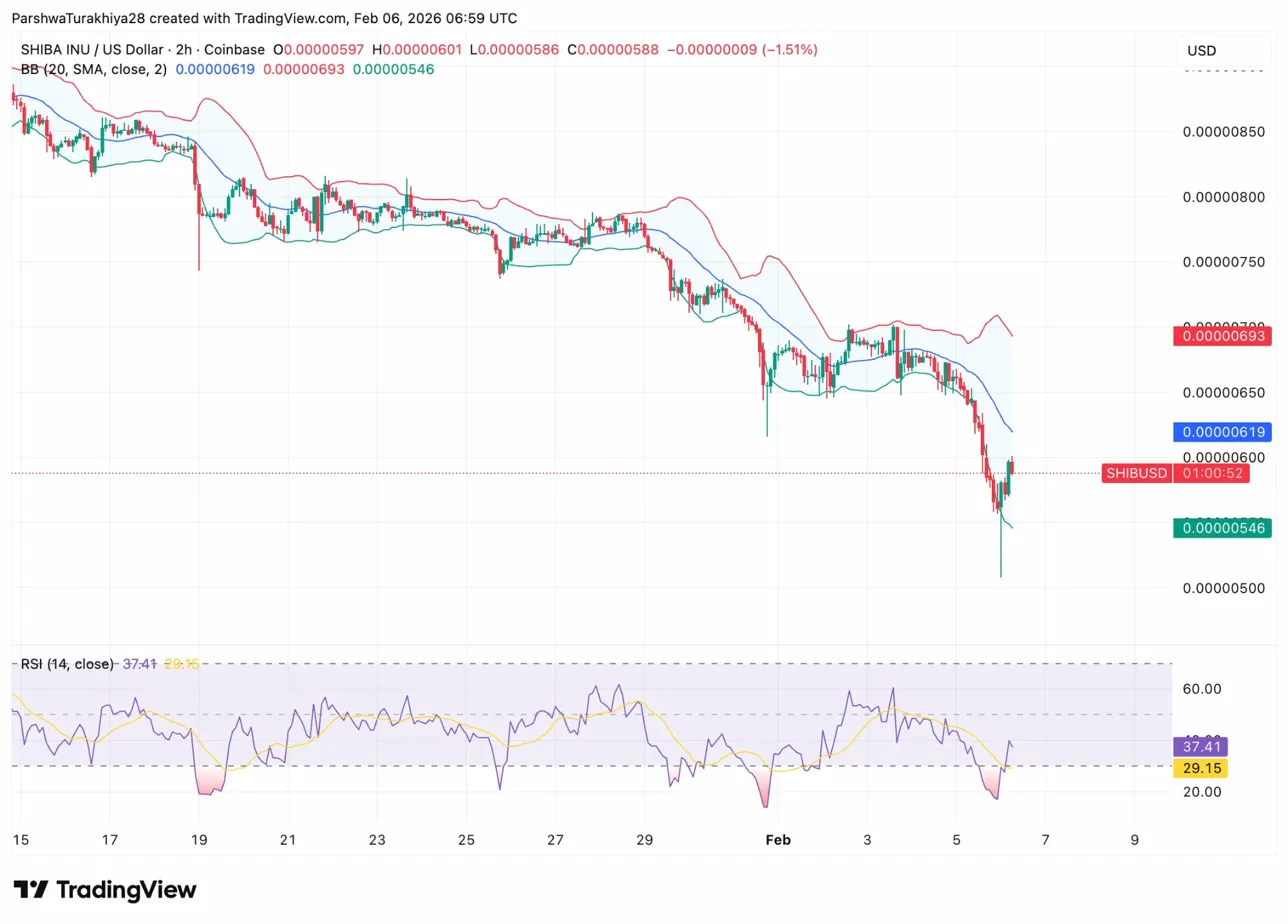Click the purple RSI 37.41 value label

point(1201,746)
